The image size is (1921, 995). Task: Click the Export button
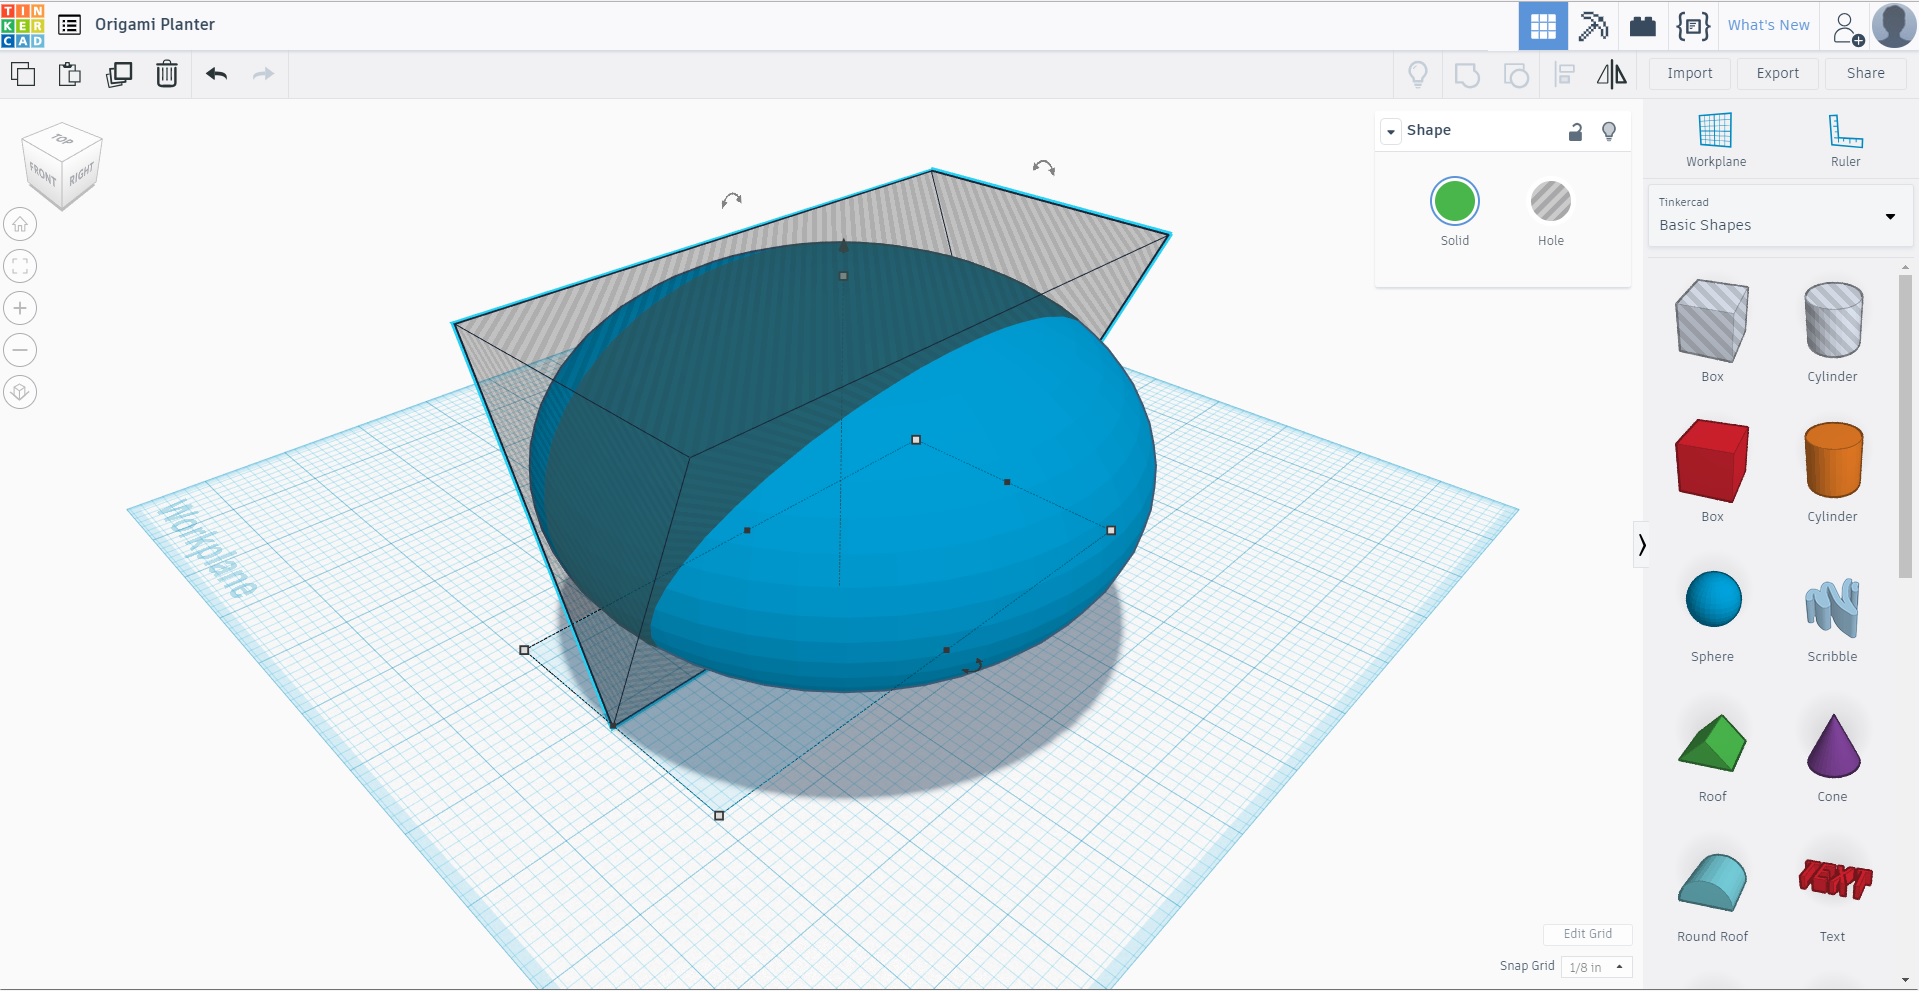point(1778,74)
